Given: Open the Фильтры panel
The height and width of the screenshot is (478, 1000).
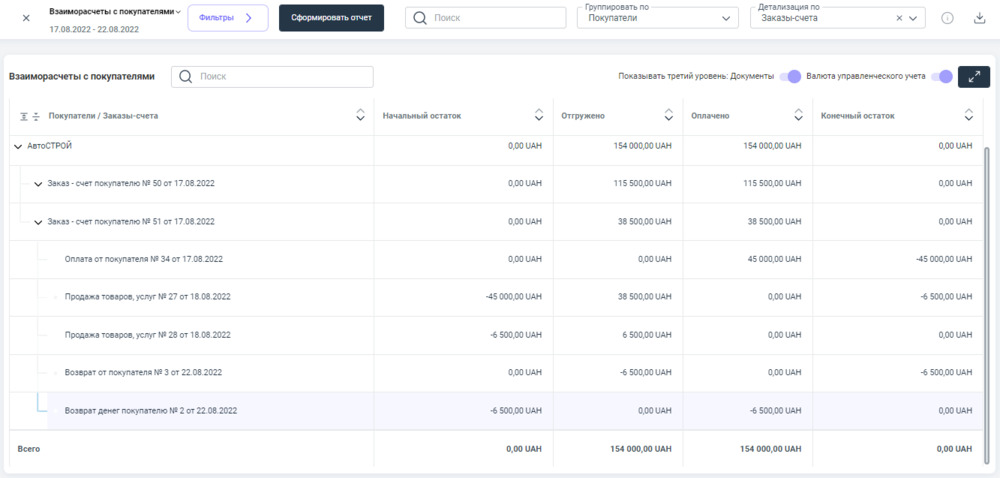Looking at the screenshot, I should pos(227,18).
